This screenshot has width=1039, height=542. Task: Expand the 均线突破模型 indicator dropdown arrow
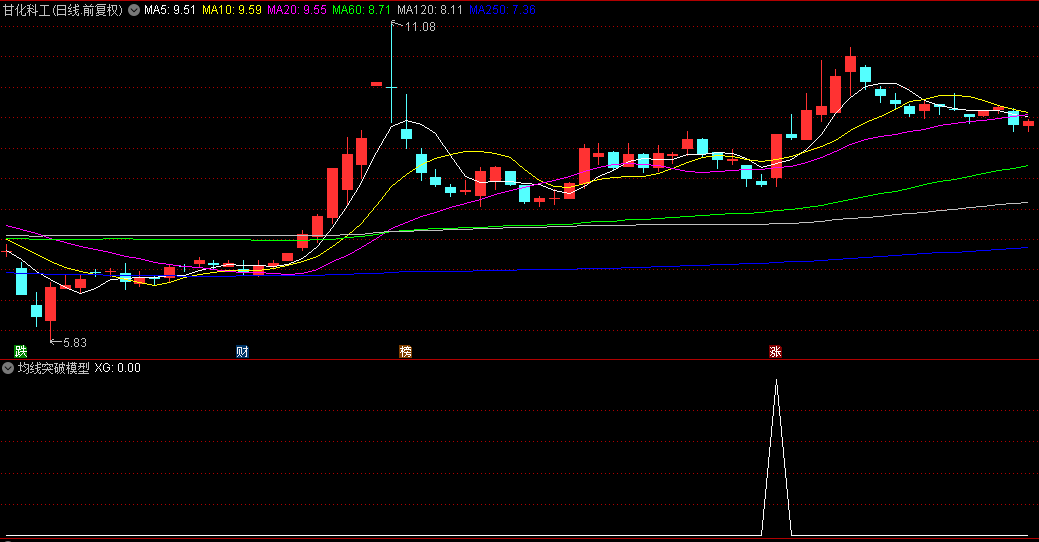click(8, 368)
